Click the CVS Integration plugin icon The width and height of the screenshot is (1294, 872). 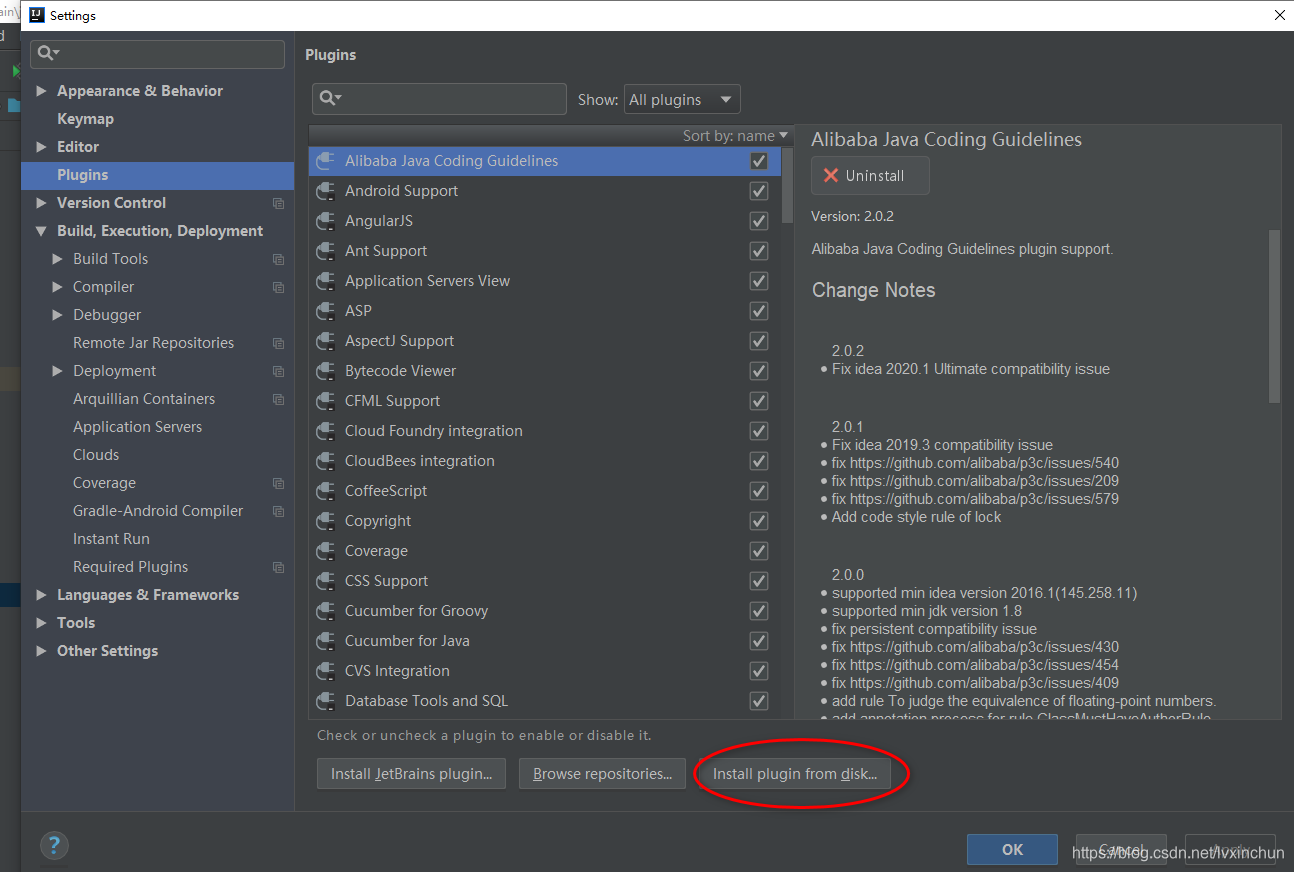(324, 671)
